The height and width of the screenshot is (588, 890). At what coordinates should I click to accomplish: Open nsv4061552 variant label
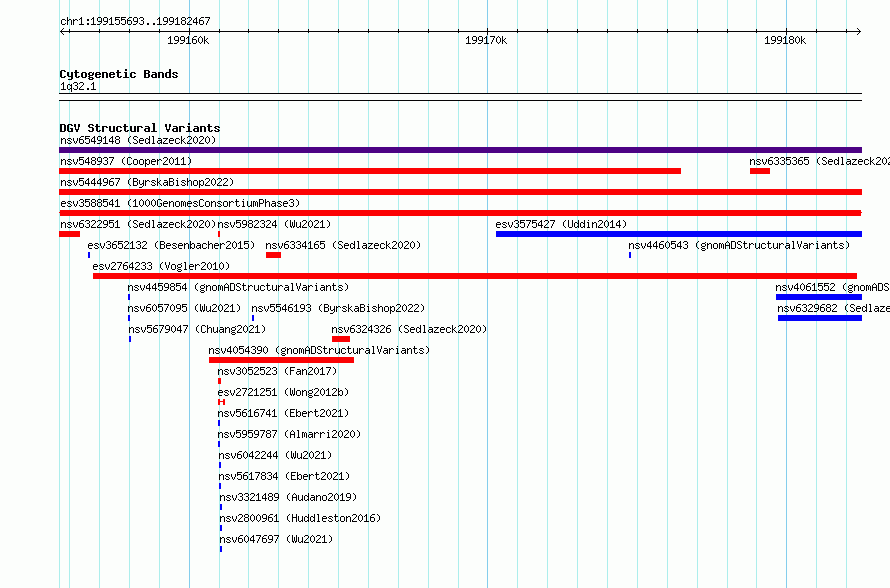833,287
